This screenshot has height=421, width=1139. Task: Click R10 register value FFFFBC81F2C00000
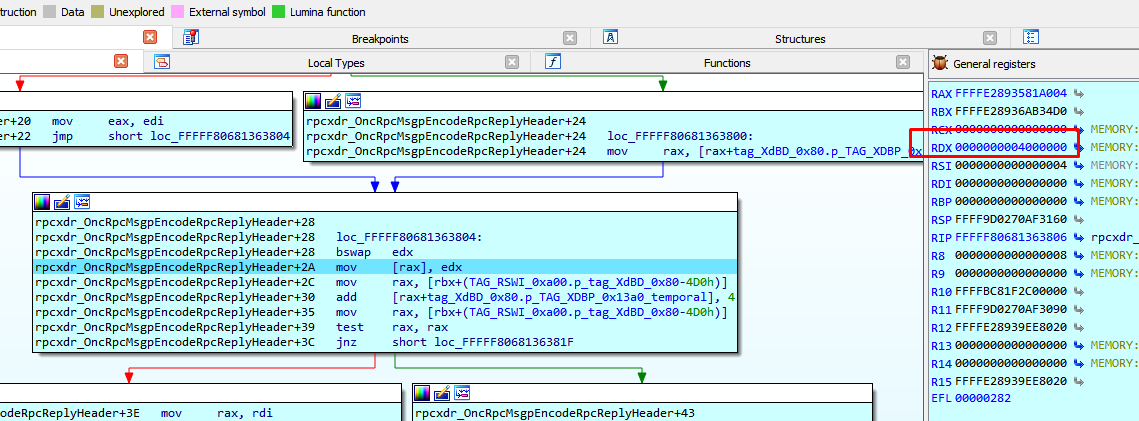point(1013,291)
